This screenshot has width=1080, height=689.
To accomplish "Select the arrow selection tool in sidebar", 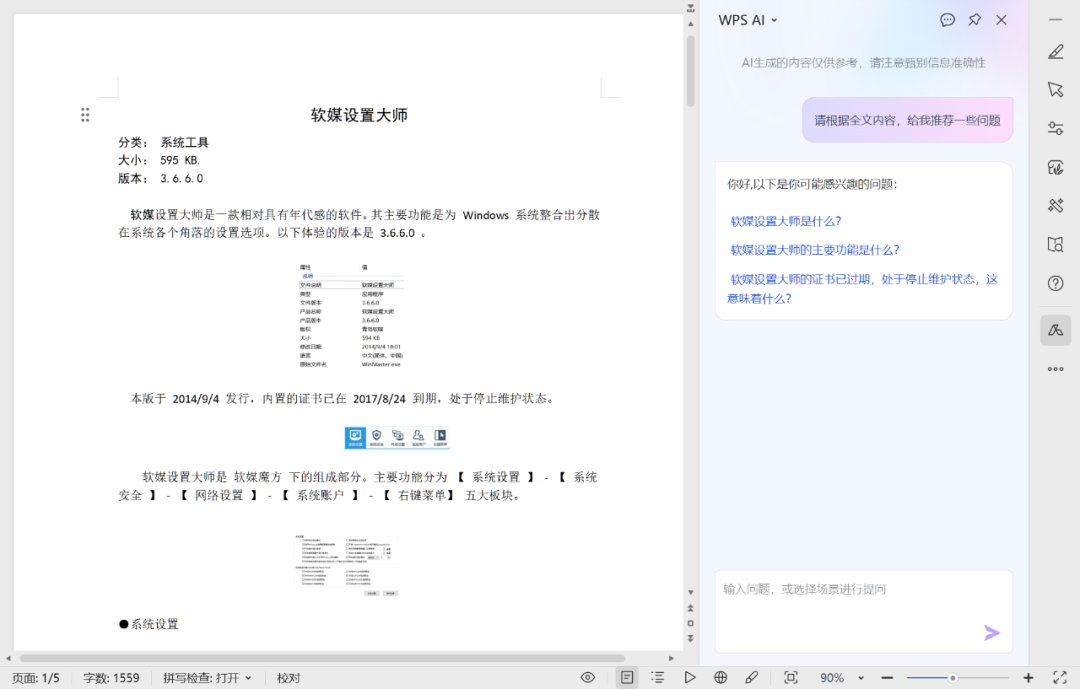I will pos(1055,90).
